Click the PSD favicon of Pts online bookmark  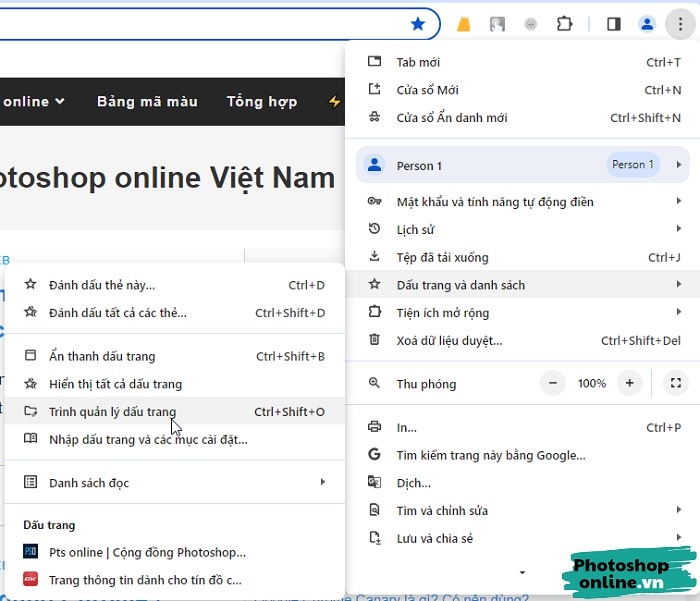[30, 552]
